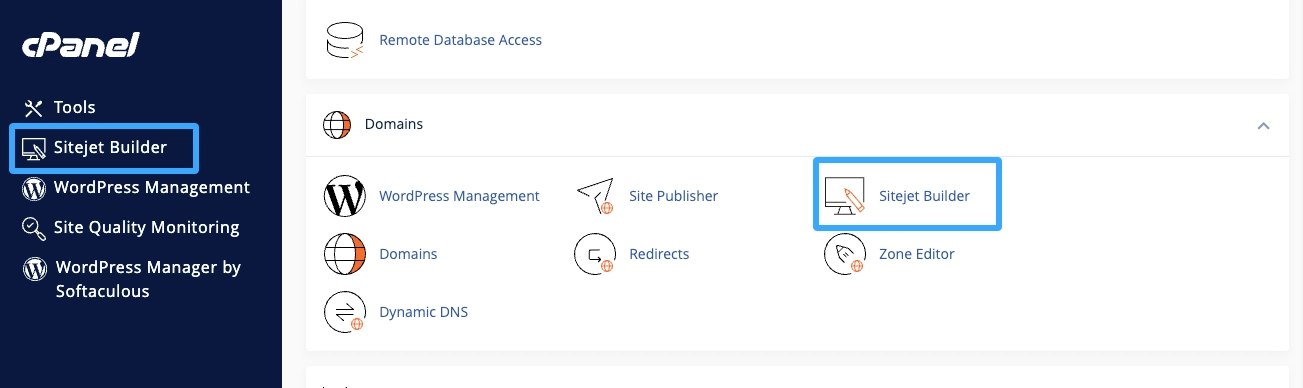The image size is (1303, 388).
Task: Open WordPress Manager by Softaculous in the sidebar
Action: [148, 279]
